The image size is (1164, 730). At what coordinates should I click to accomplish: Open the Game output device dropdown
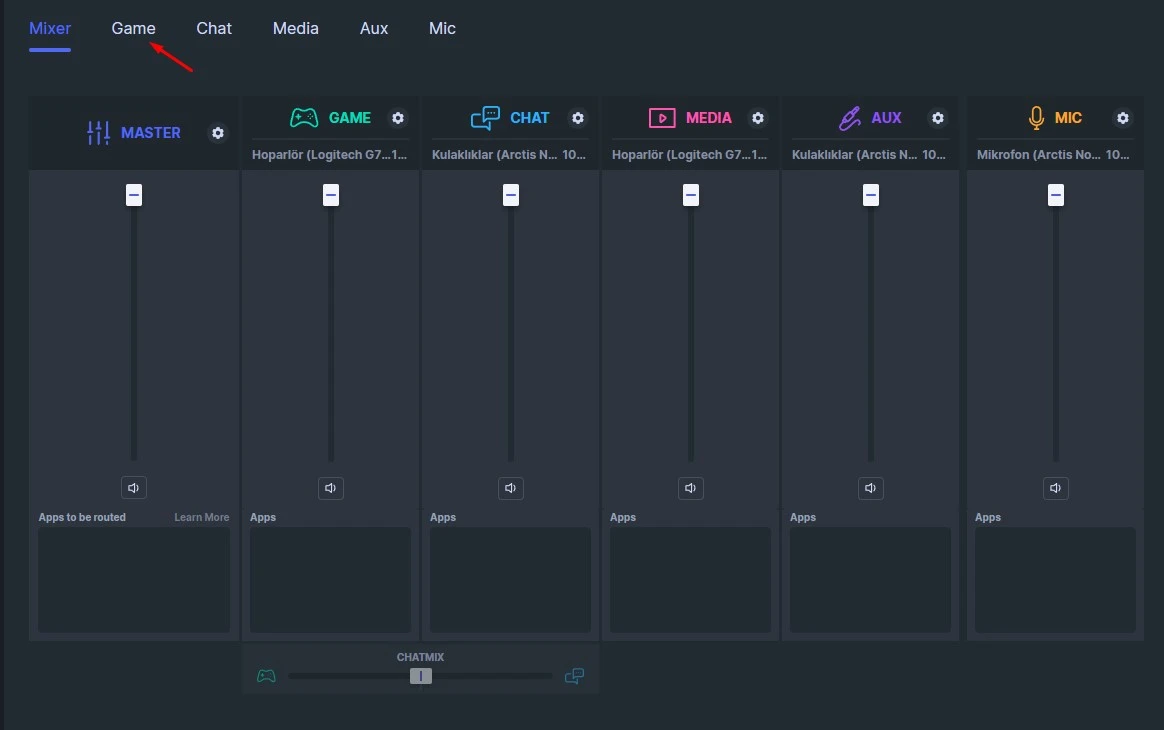(x=330, y=154)
